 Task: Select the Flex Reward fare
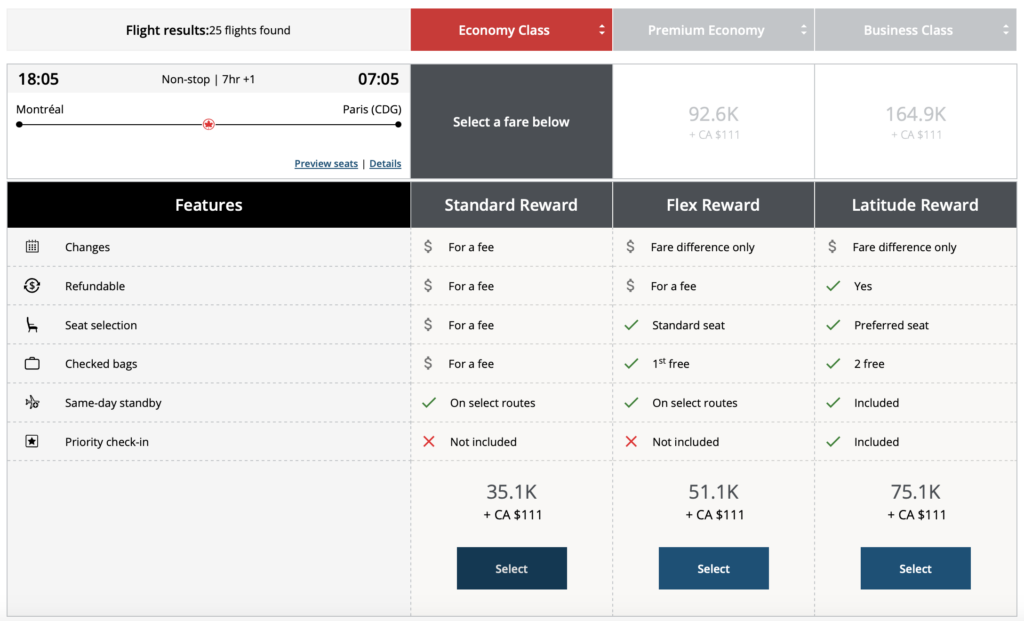point(713,568)
